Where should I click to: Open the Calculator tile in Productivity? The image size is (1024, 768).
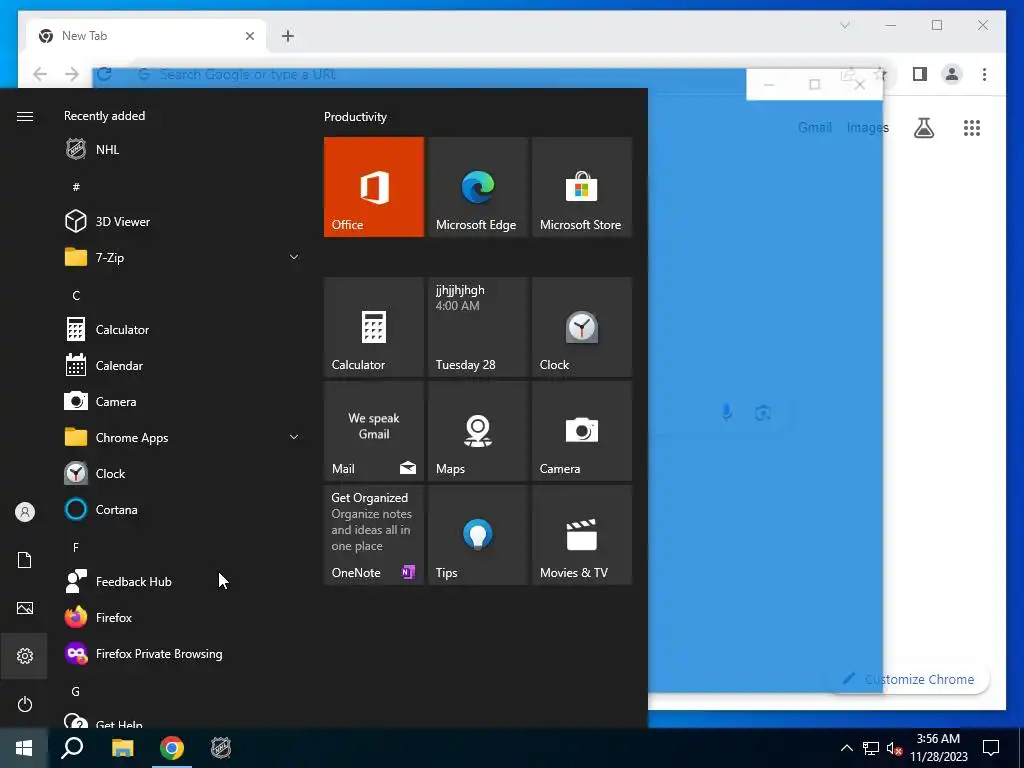(x=374, y=327)
